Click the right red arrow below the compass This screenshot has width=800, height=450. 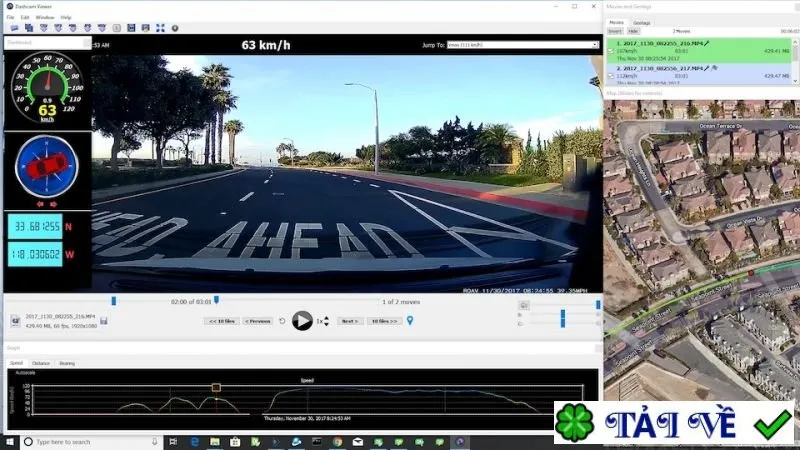click(x=53, y=204)
